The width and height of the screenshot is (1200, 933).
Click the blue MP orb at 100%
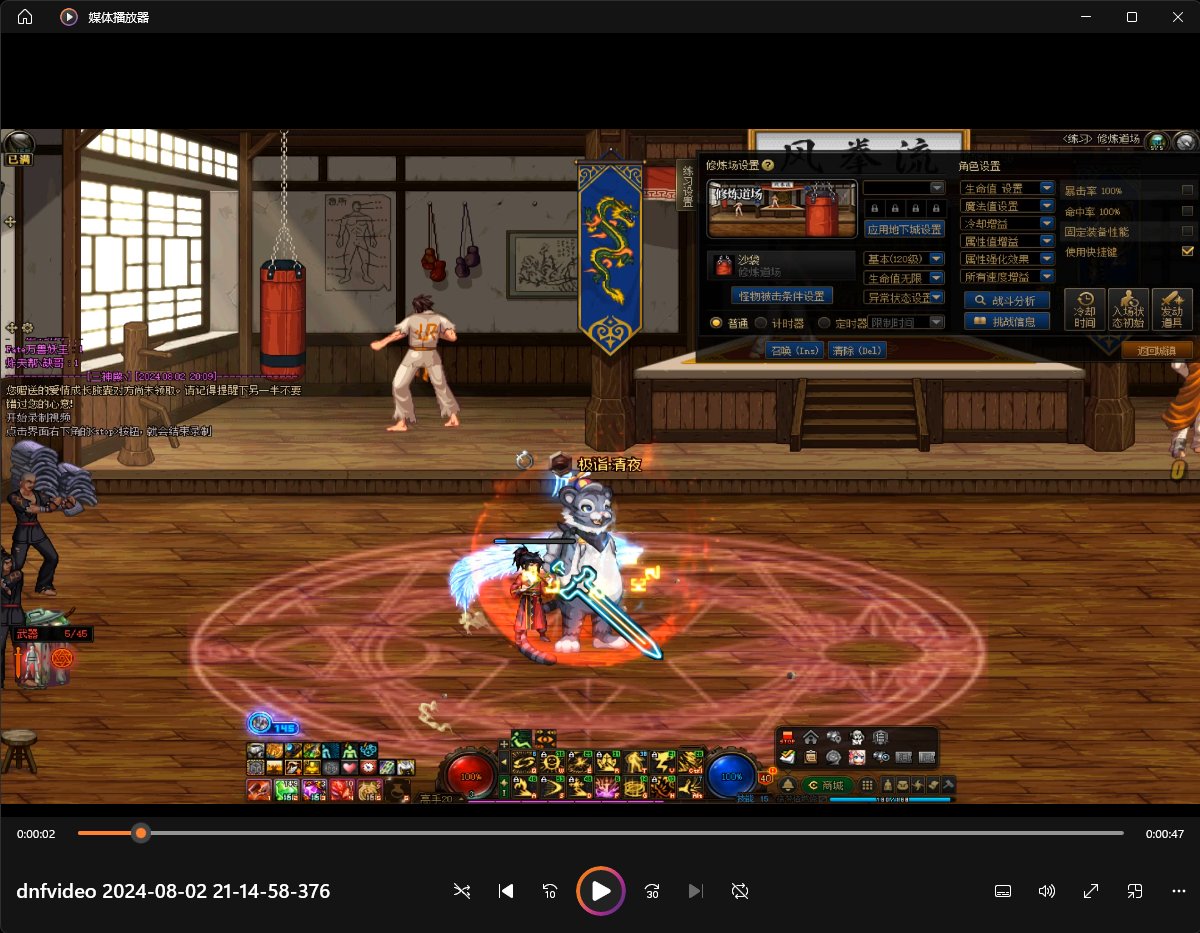click(x=732, y=775)
